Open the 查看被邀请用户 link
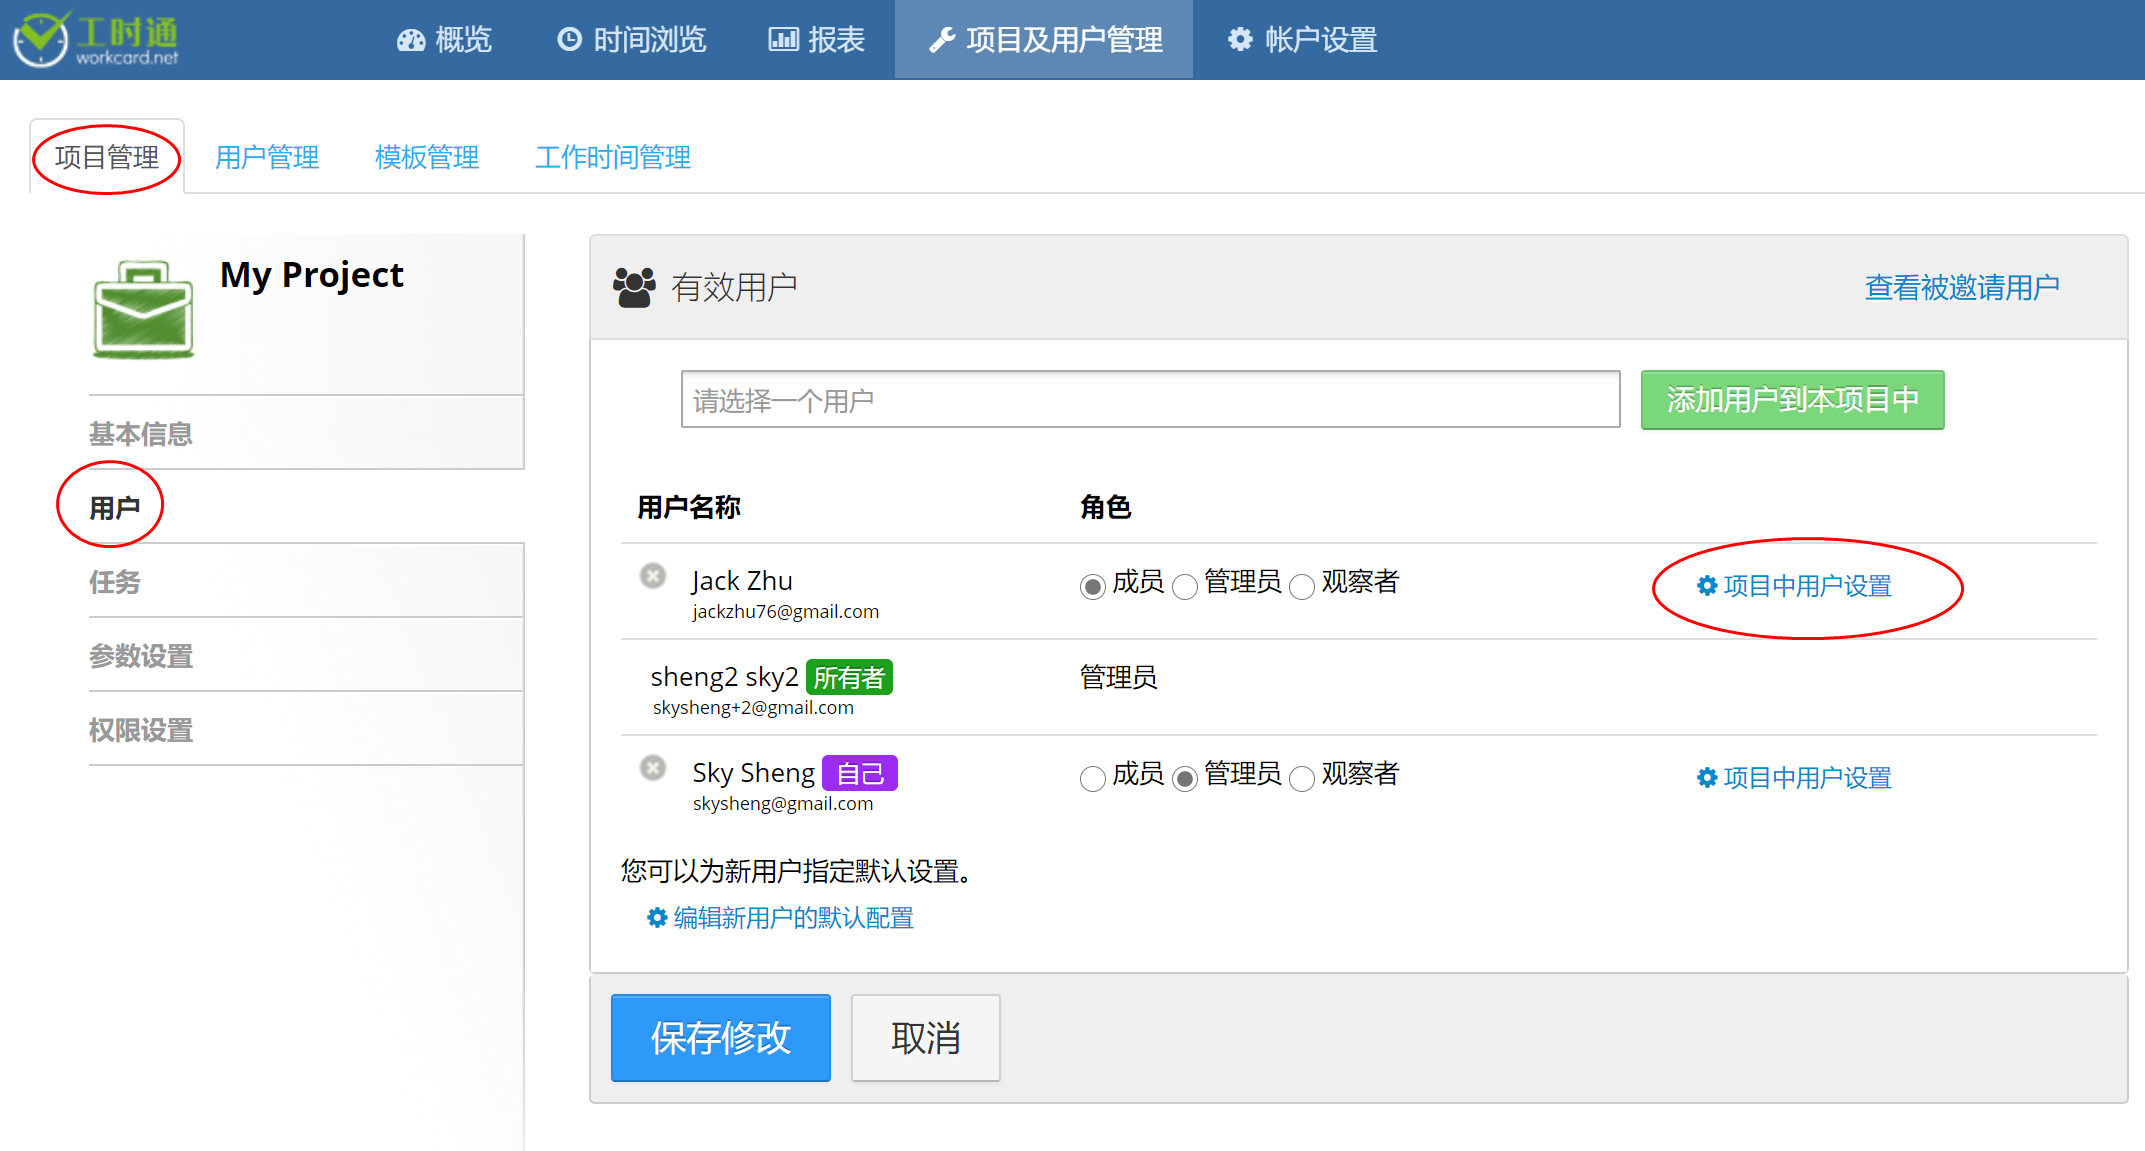Image resolution: width=2145 pixels, height=1151 pixels. pyautogui.click(x=1961, y=288)
